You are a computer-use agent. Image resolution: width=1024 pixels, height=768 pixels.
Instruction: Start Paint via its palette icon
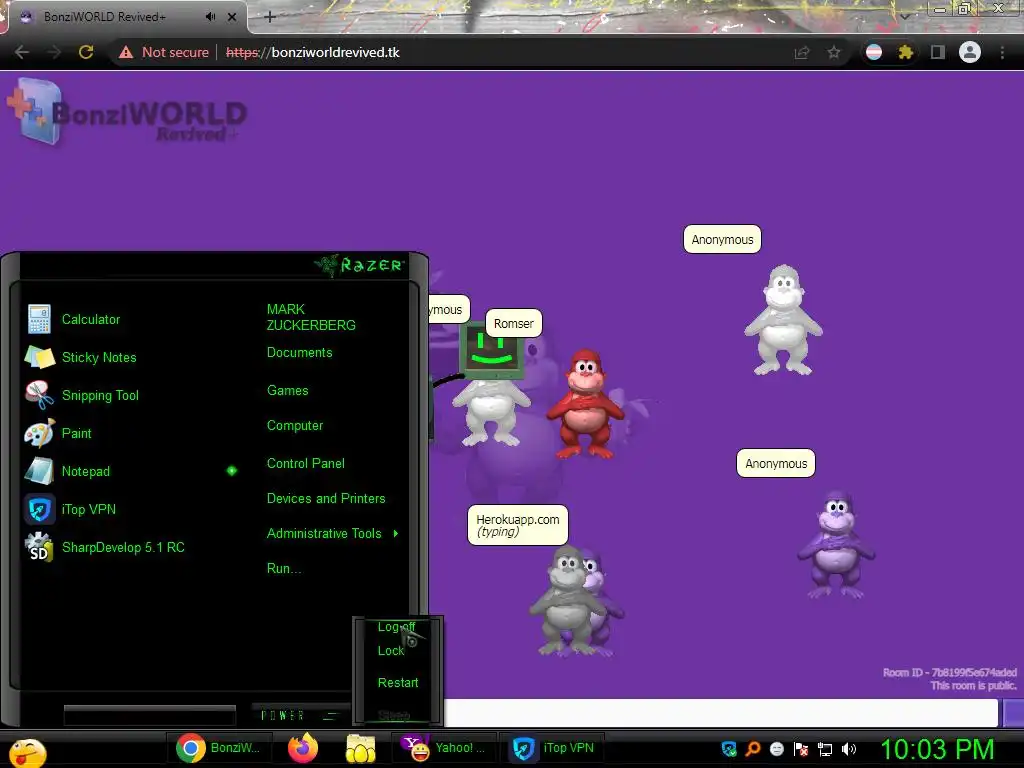(39, 433)
